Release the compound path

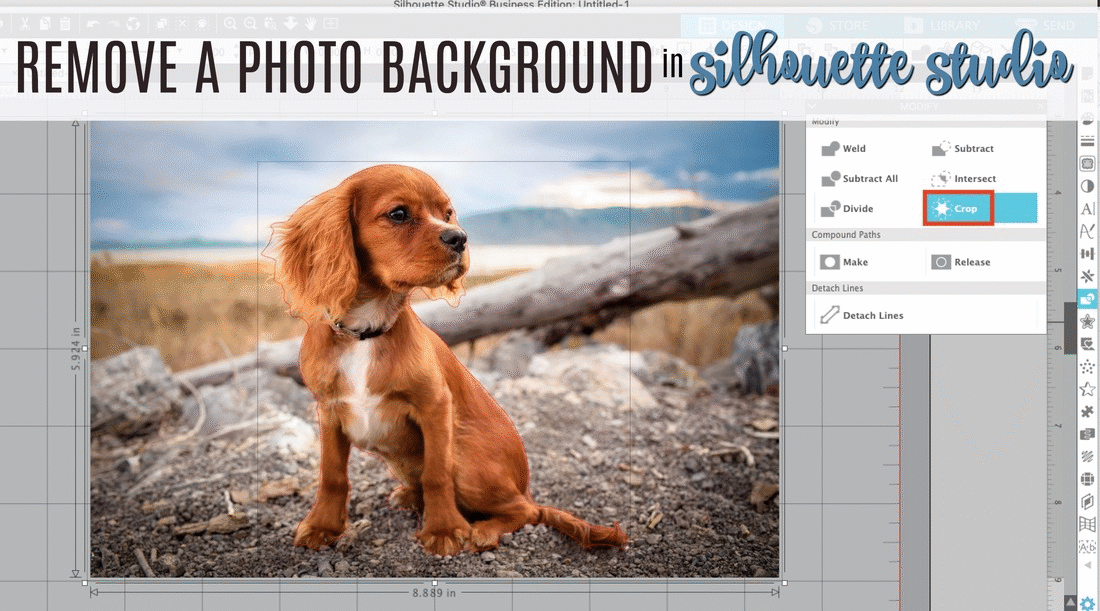tap(960, 262)
